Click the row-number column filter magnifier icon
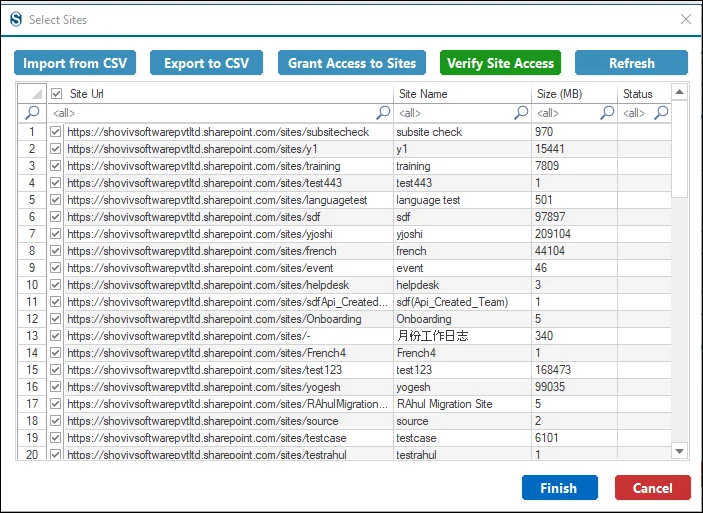 pos(32,113)
